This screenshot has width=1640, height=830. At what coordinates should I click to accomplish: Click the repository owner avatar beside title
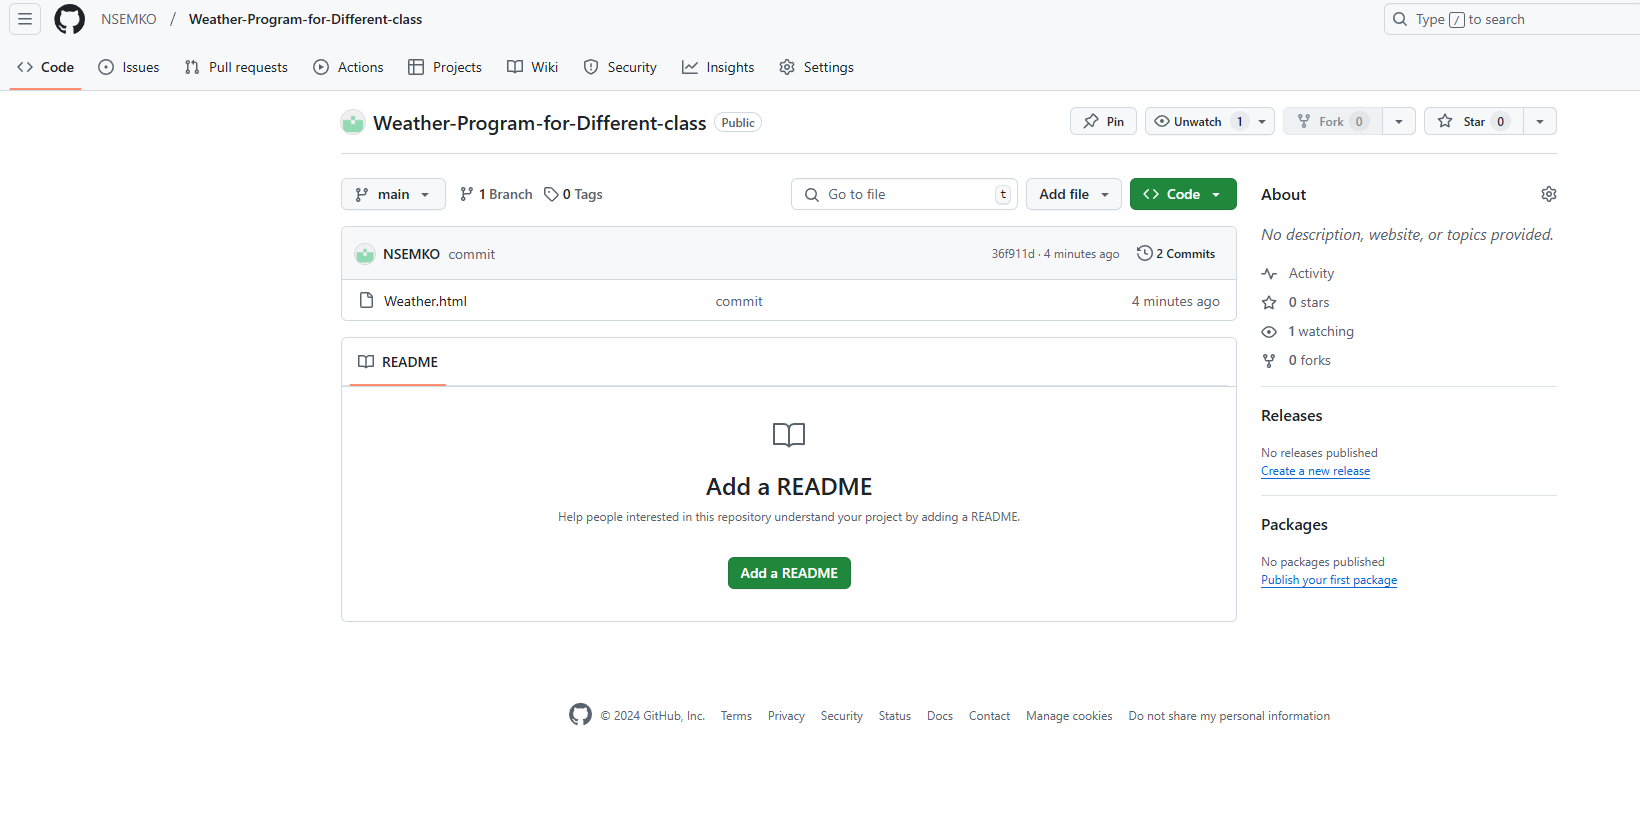(353, 122)
